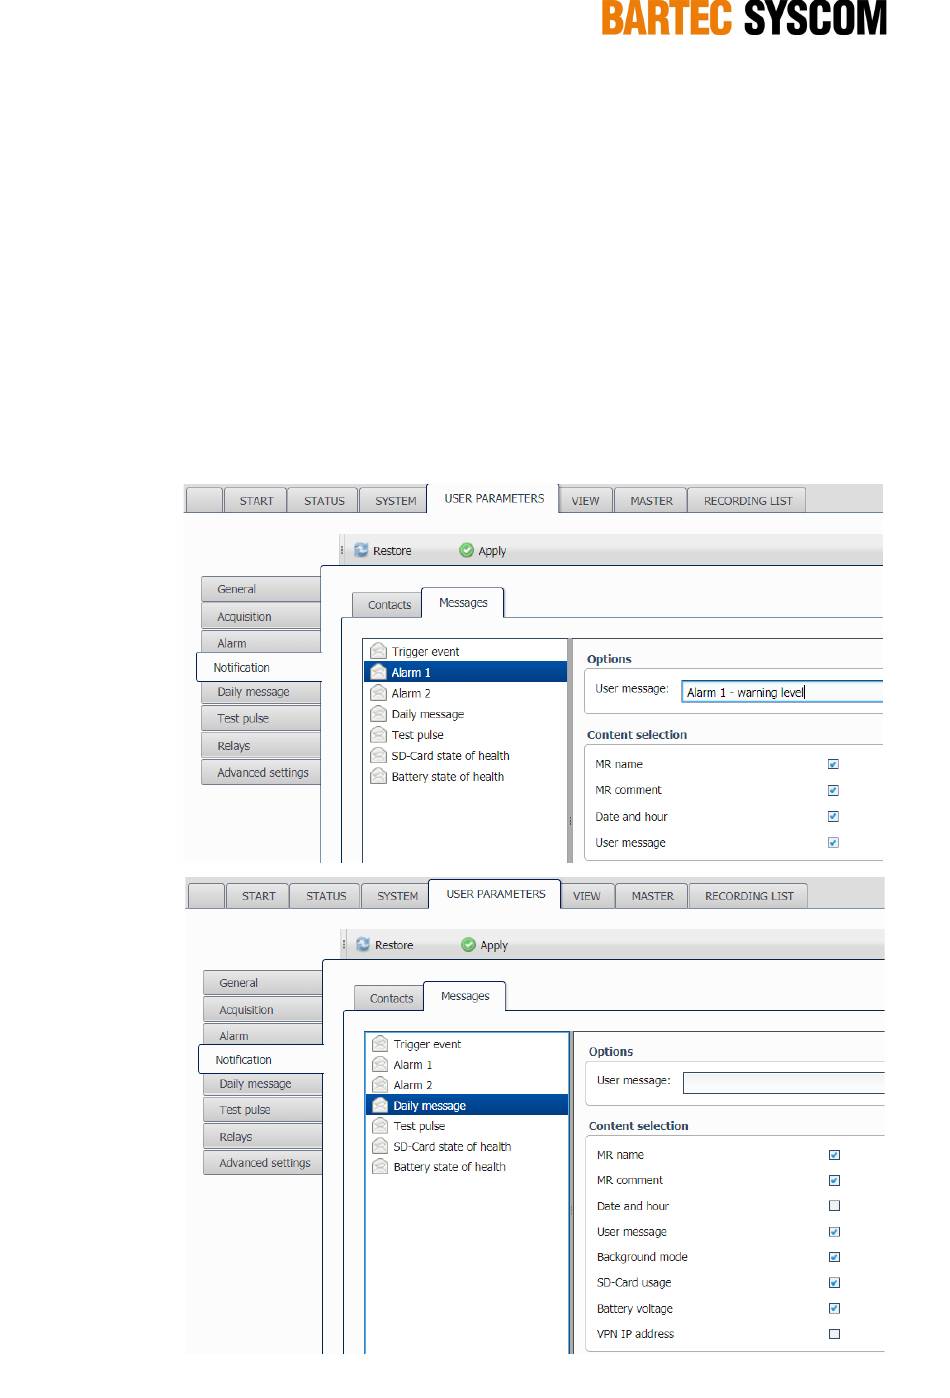Click Battery state of health icon, upper screenshot
950x1398 pixels.
point(378,777)
